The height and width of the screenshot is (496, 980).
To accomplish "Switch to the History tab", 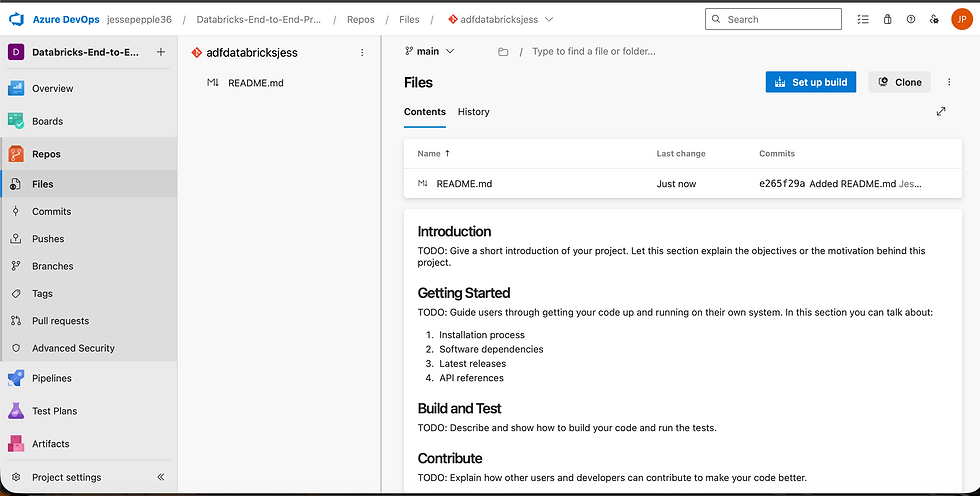I will pos(473,112).
